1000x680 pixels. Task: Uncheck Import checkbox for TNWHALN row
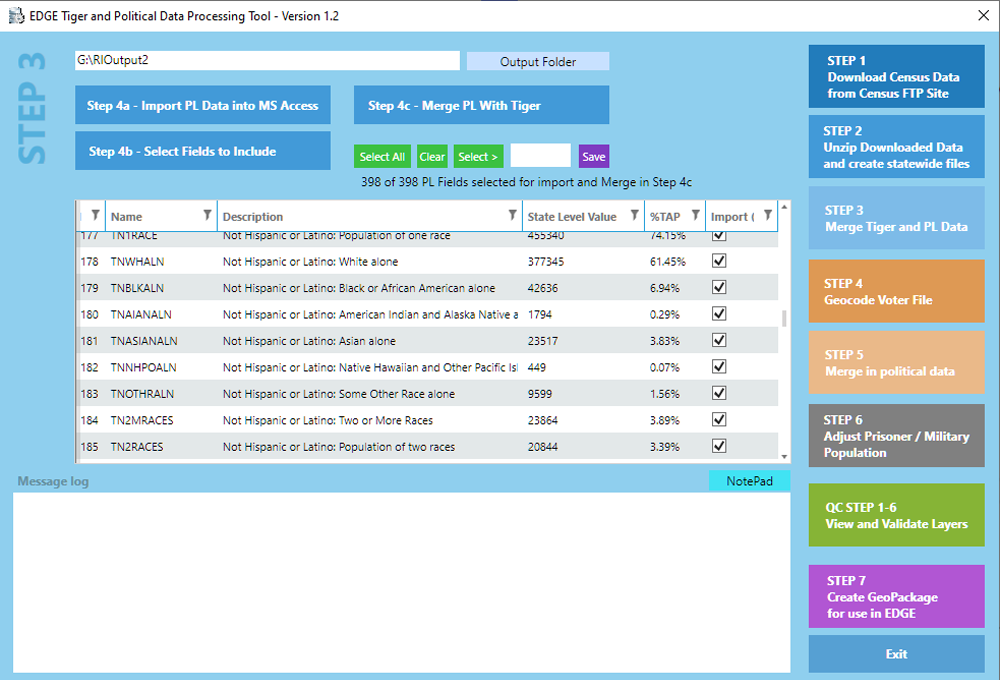click(x=719, y=261)
